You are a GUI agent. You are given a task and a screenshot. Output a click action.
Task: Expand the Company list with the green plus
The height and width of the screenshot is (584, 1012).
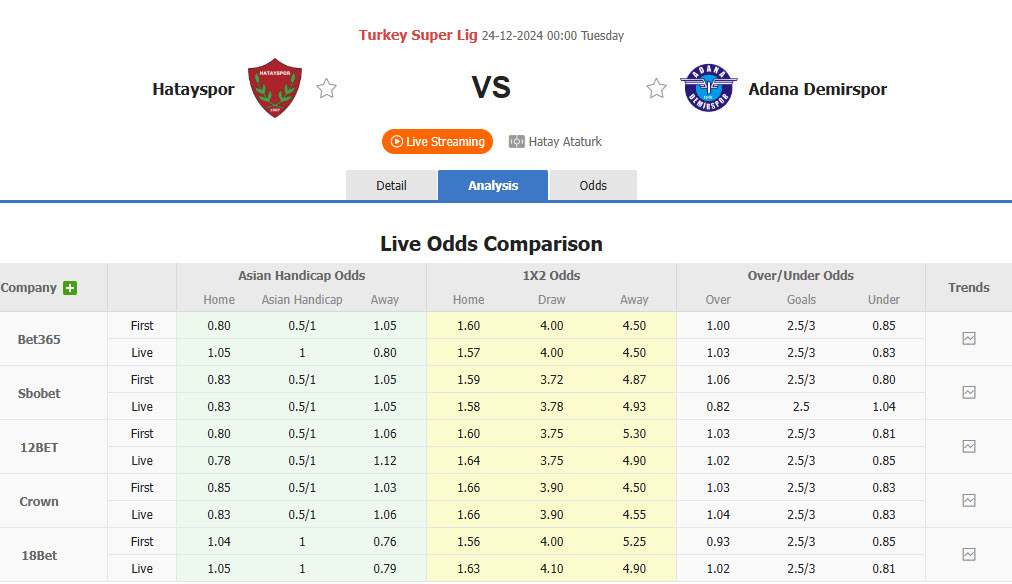(x=69, y=287)
